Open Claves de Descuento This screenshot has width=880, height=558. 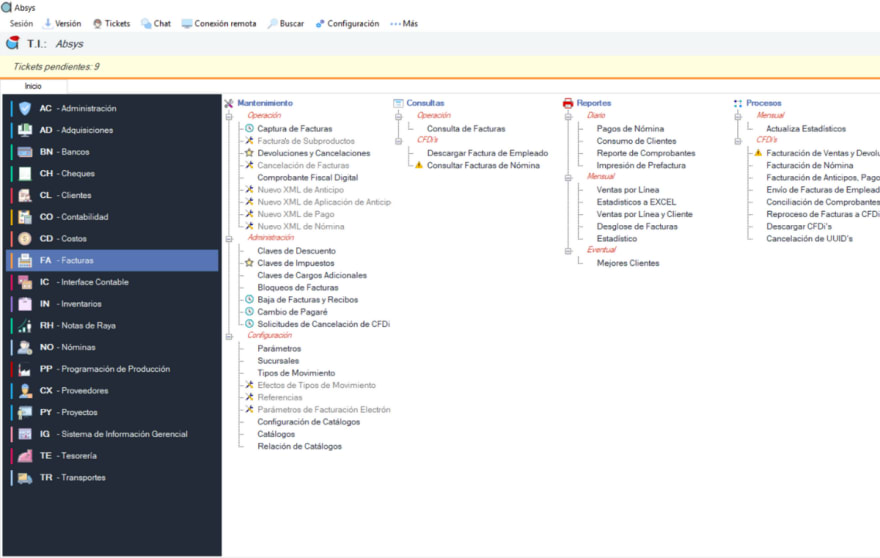pos(296,251)
